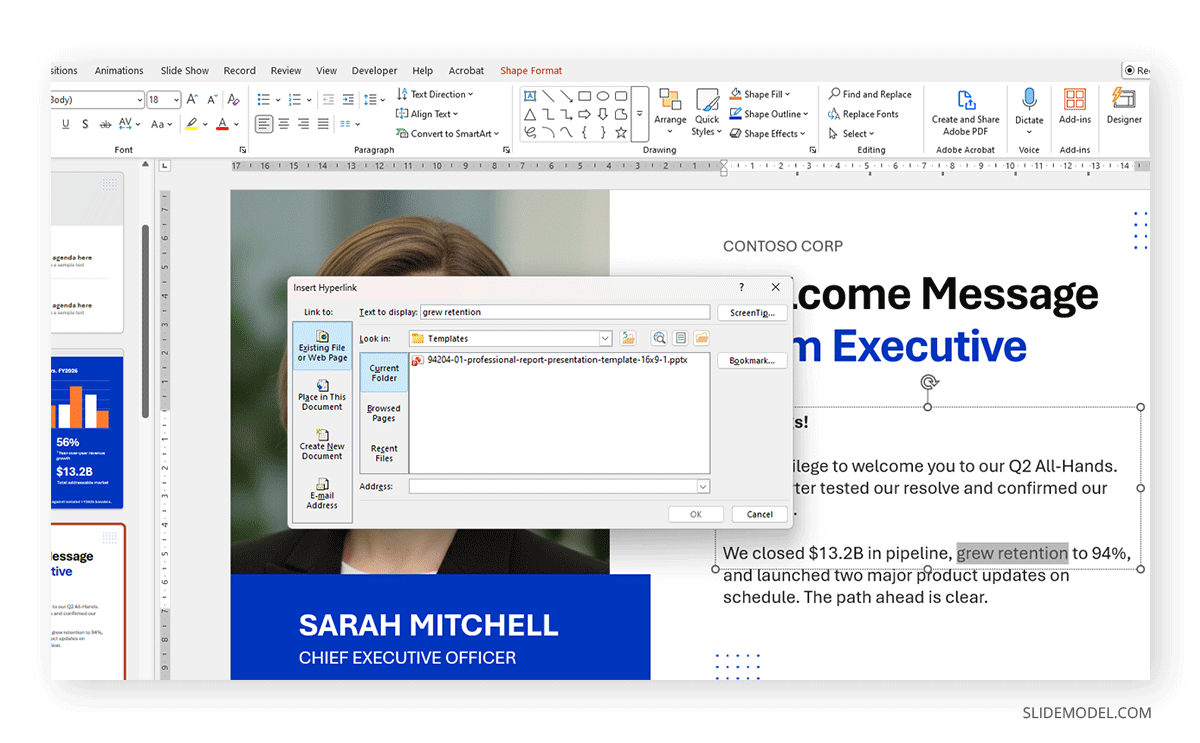Align paragraph text to the right

[304, 124]
